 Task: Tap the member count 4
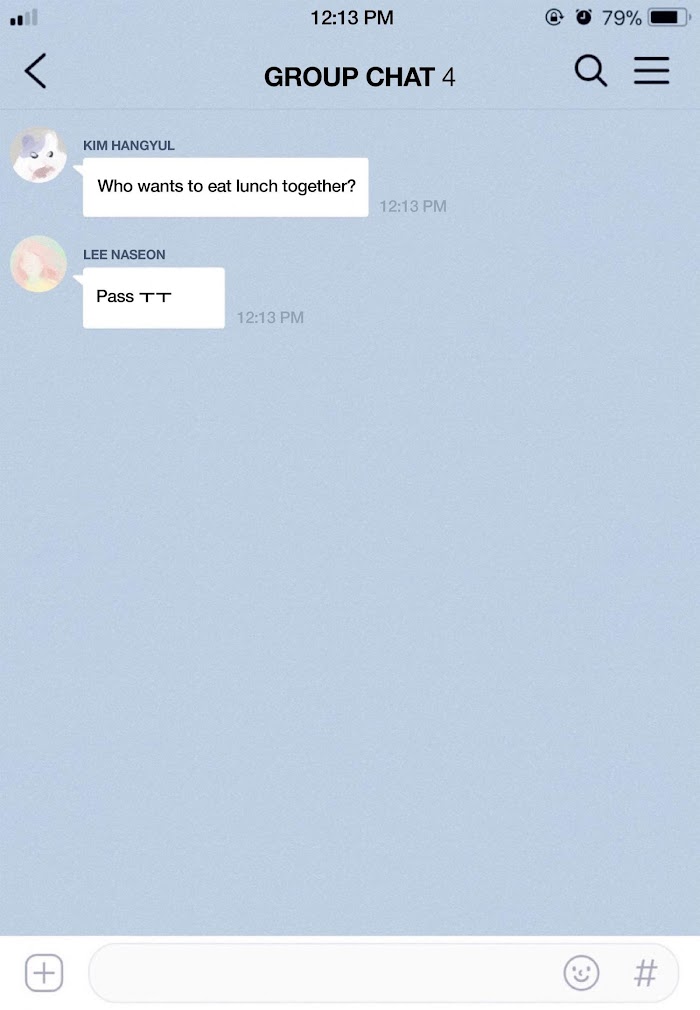(x=449, y=78)
